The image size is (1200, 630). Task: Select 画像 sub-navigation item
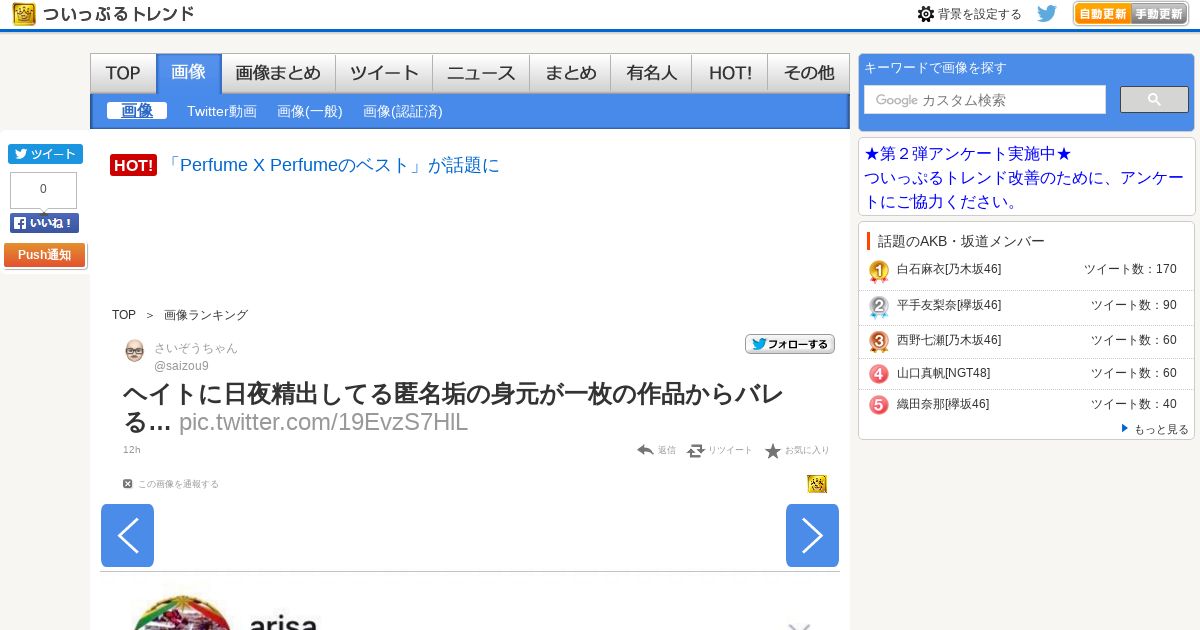pyautogui.click(x=137, y=111)
